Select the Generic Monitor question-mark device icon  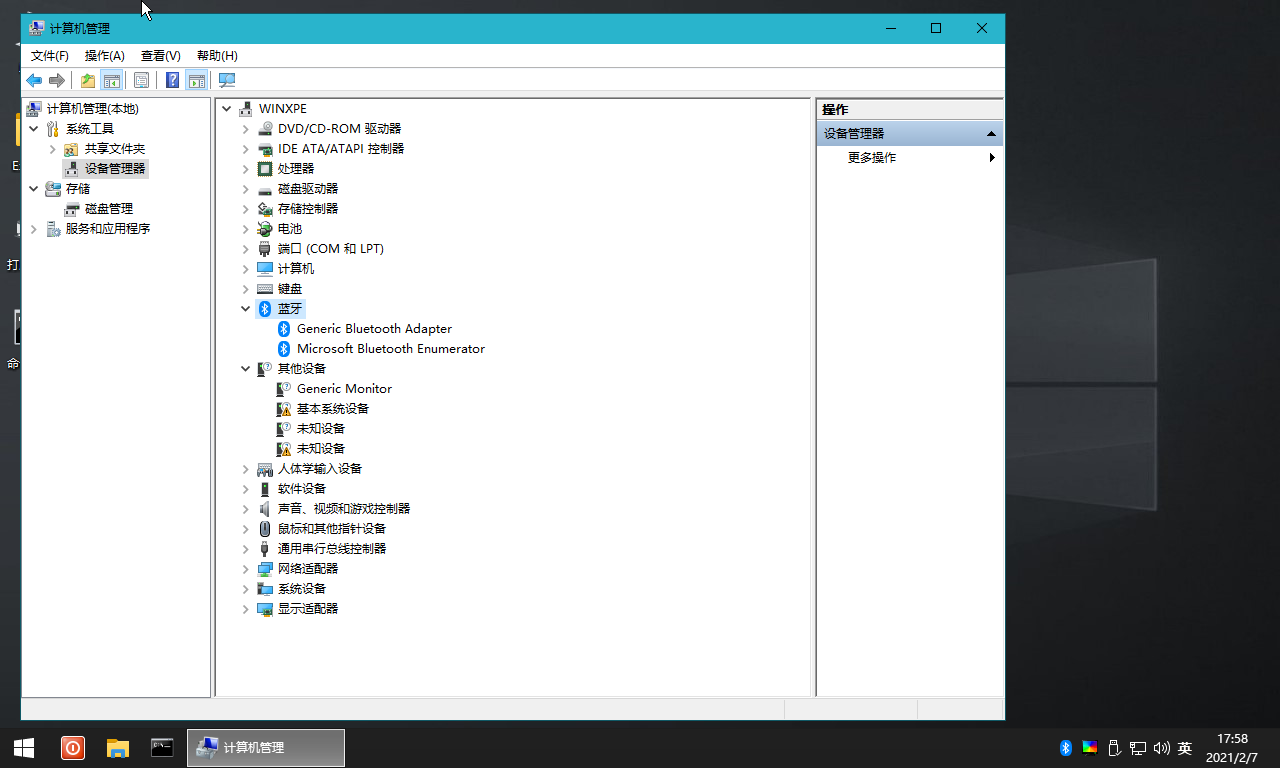[x=284, y=389]
